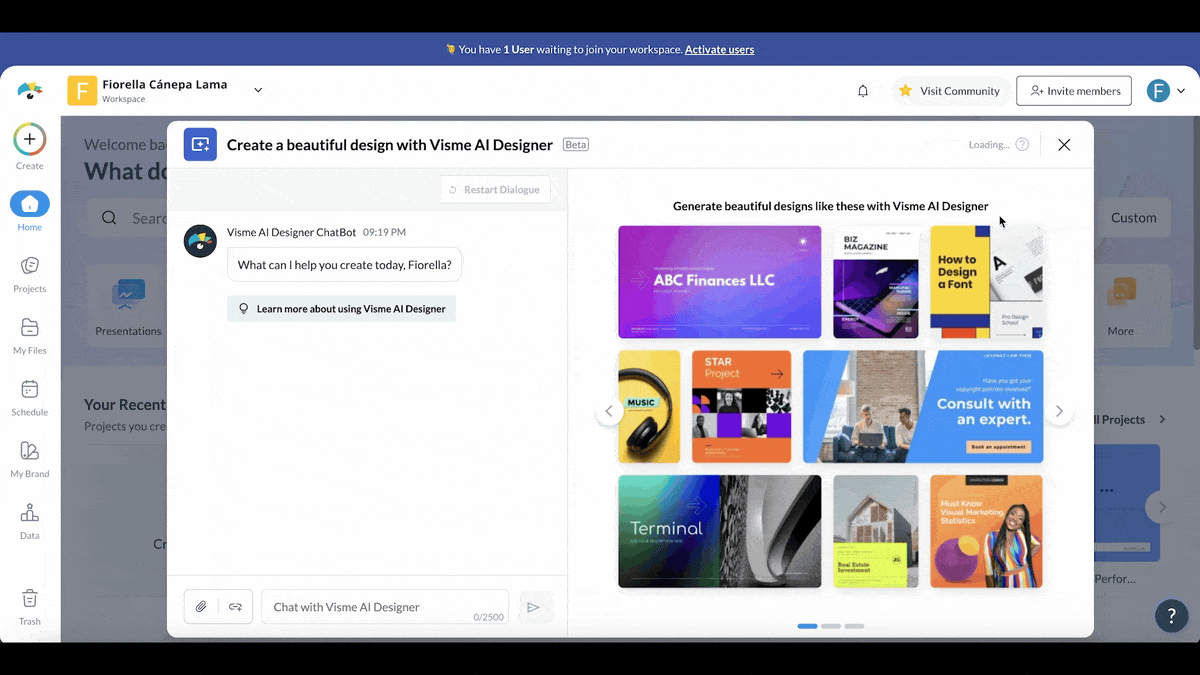Screen dimensions: 1200x675
Task: Click the ABC Finances LLC design thumbnail
Action: 719,281
